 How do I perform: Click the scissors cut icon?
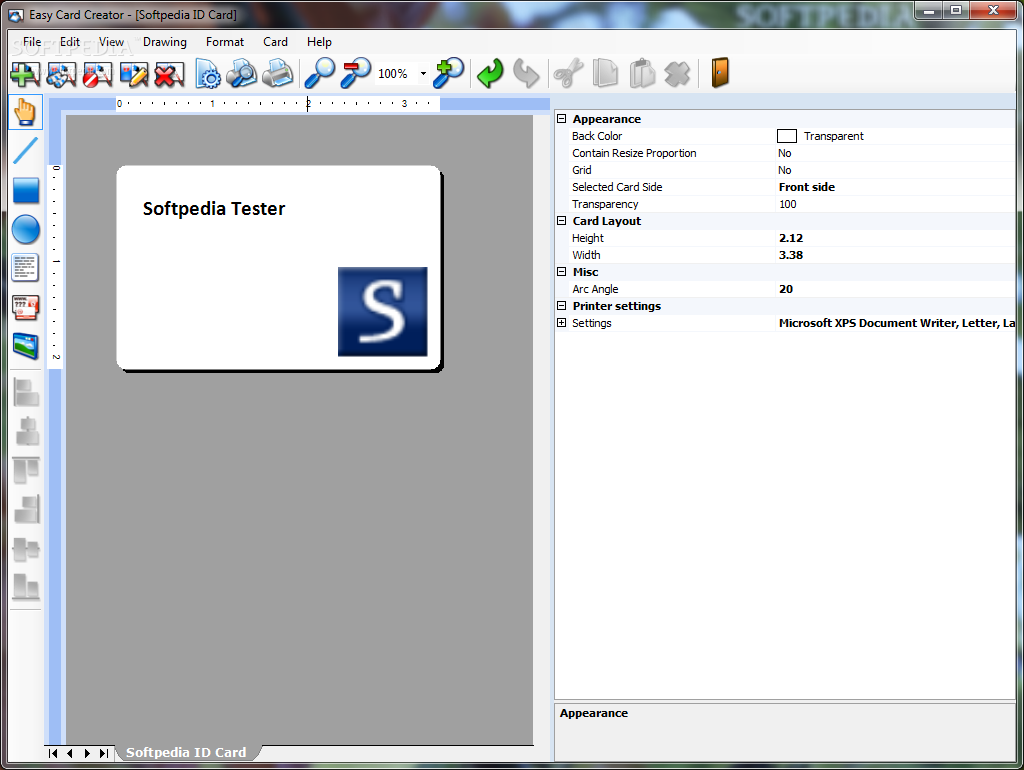568,73
